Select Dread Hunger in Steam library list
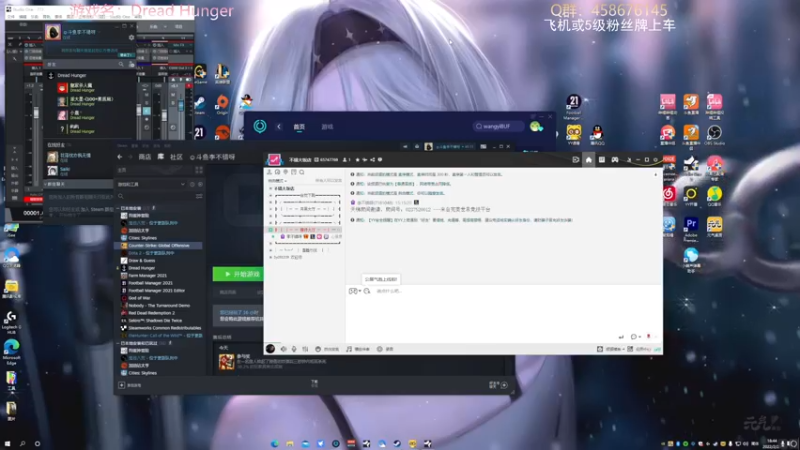 [x=141, y=268]
